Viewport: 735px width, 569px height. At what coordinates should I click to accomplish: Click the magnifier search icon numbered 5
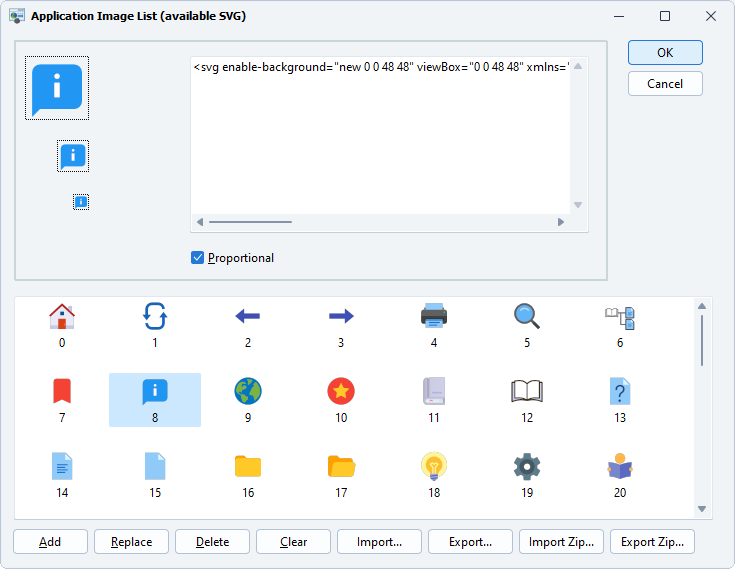[x=527, y=317]
